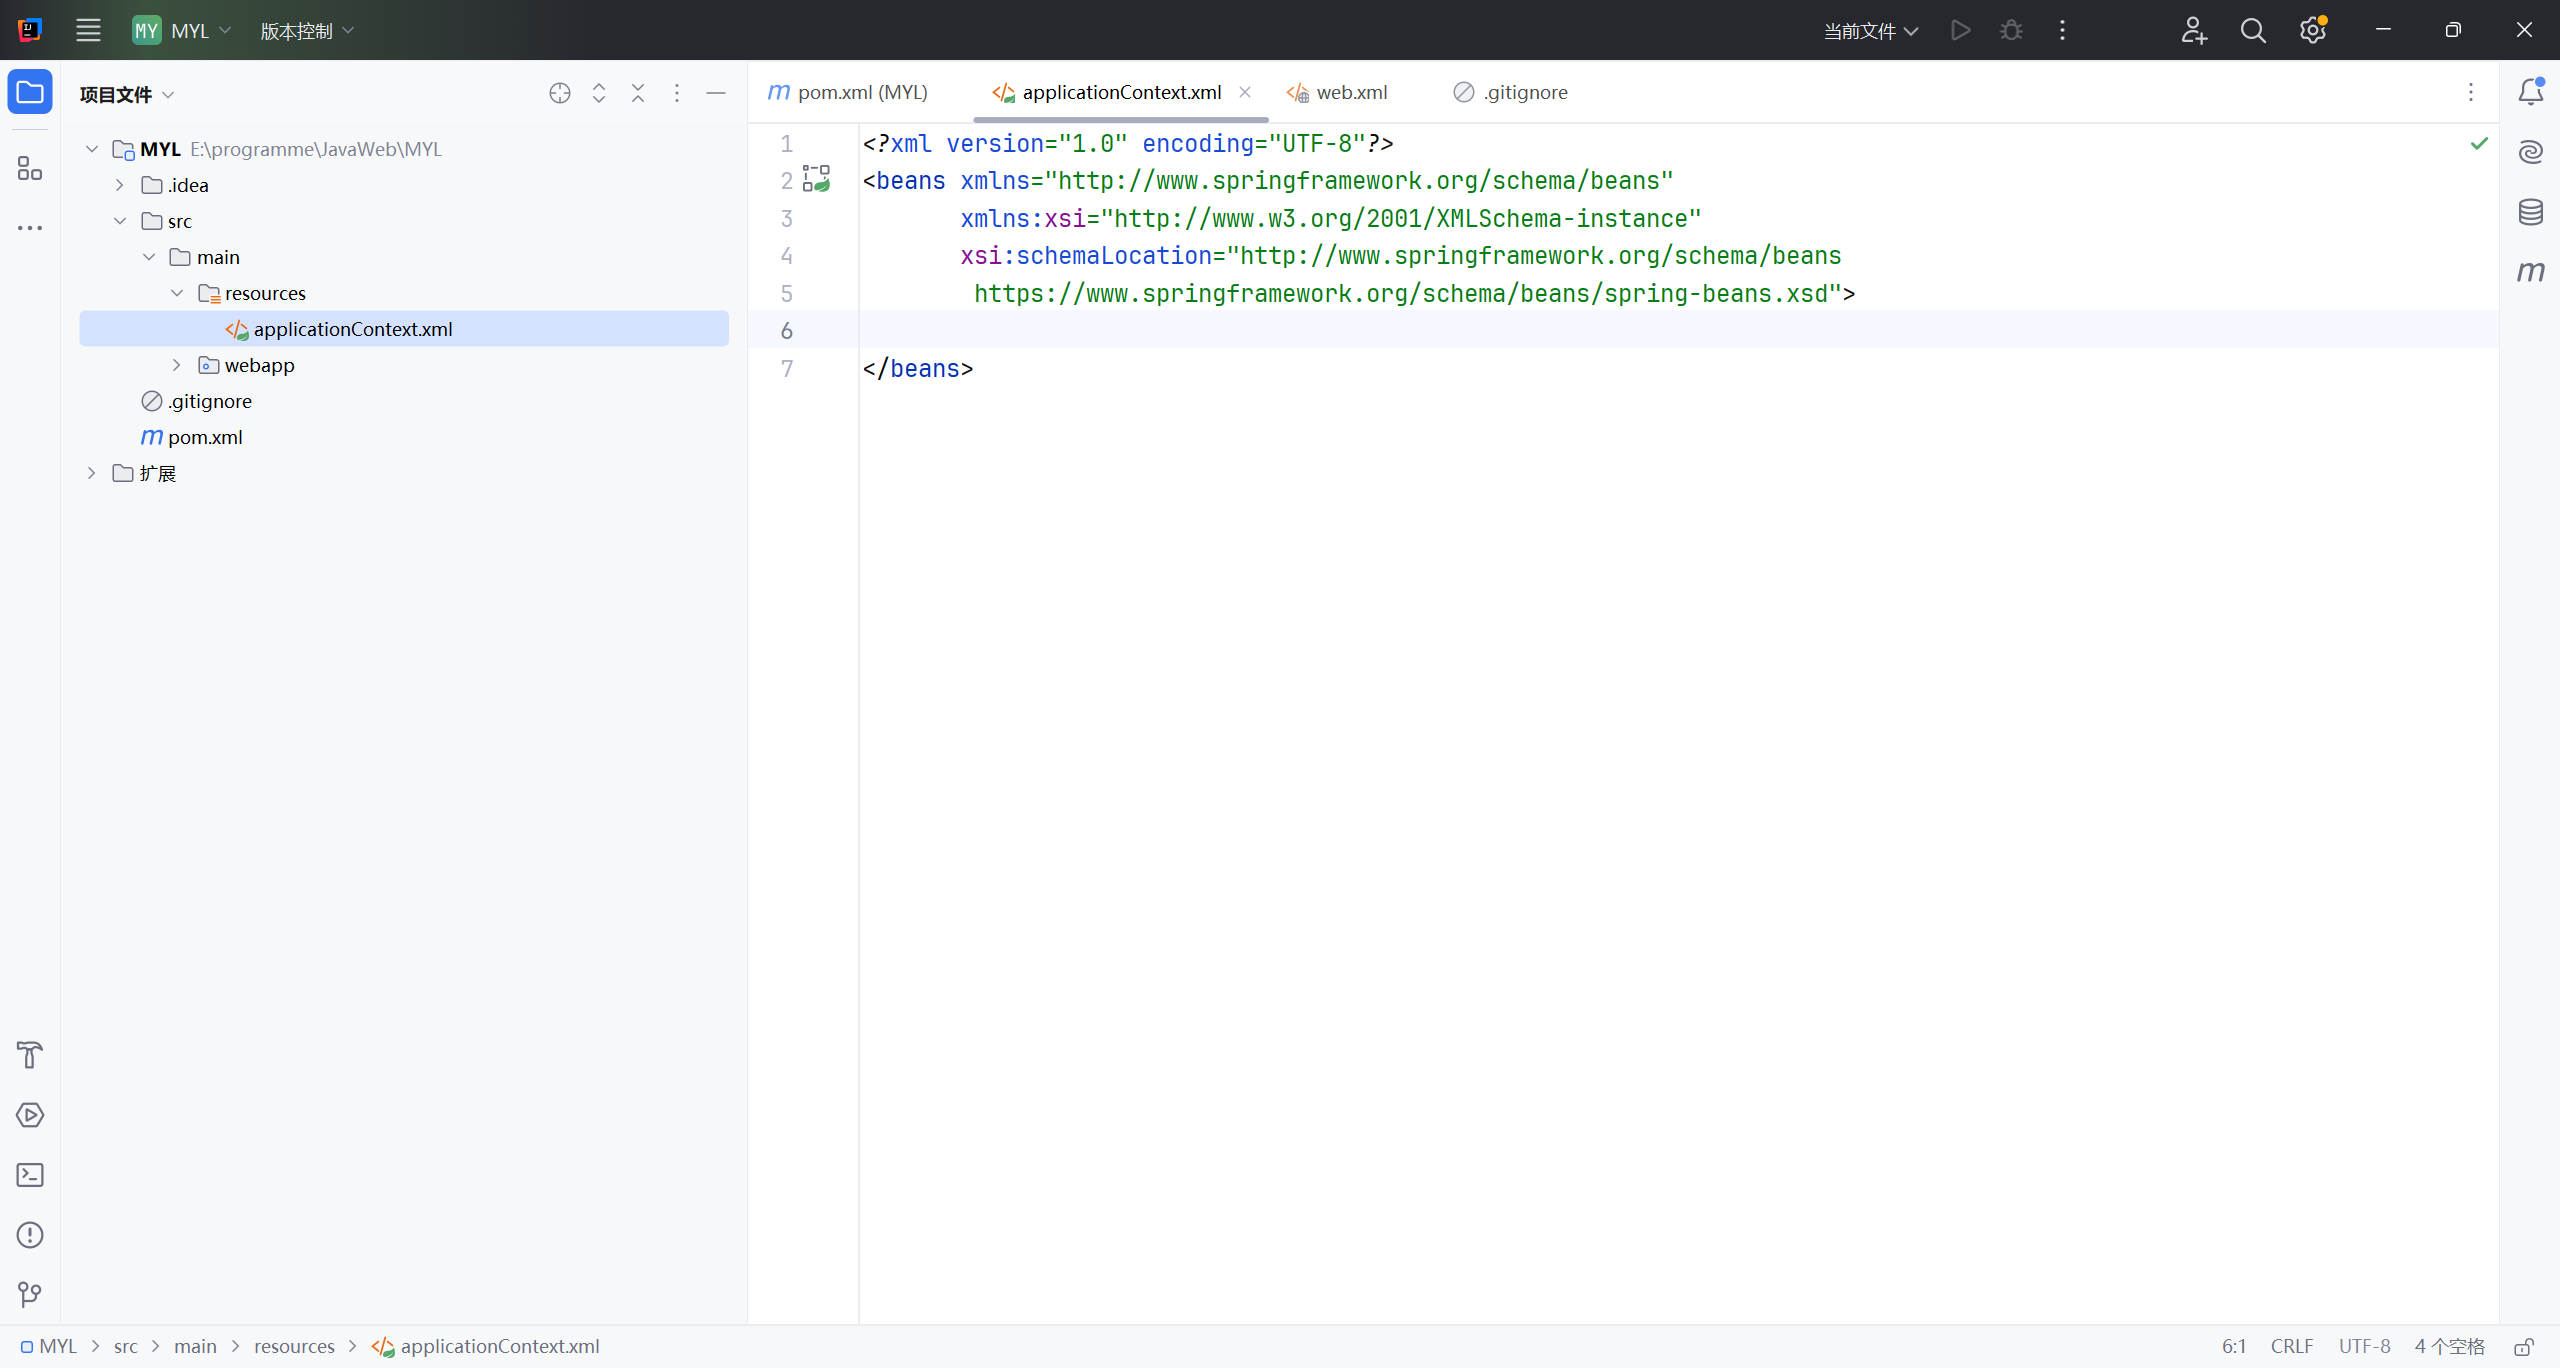Open the Build hammer tool window
Viewport: 2560px width, 1368px height.
pos(30,1055)
